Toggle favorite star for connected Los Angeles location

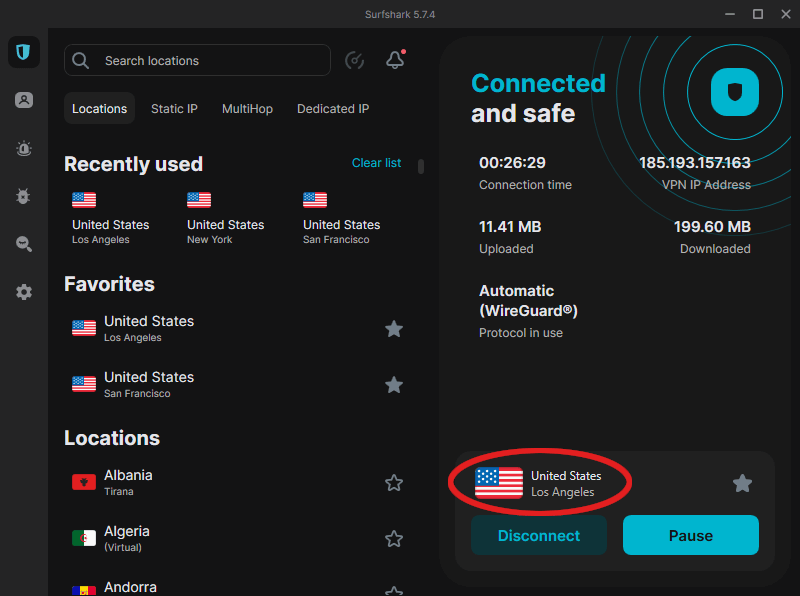[x=742, y=483]
